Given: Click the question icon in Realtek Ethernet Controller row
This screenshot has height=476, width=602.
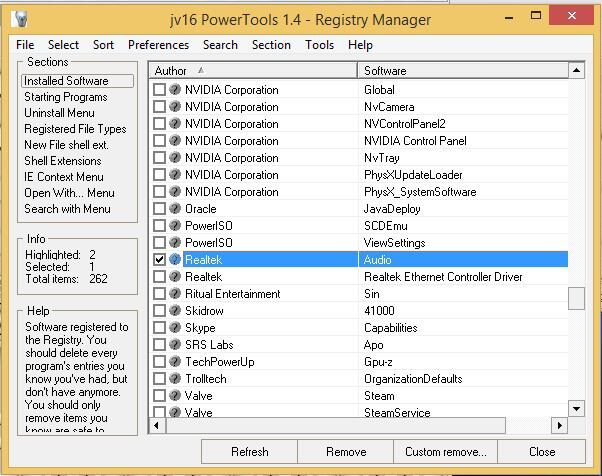Looking at the screenshot, I should 175,276.
